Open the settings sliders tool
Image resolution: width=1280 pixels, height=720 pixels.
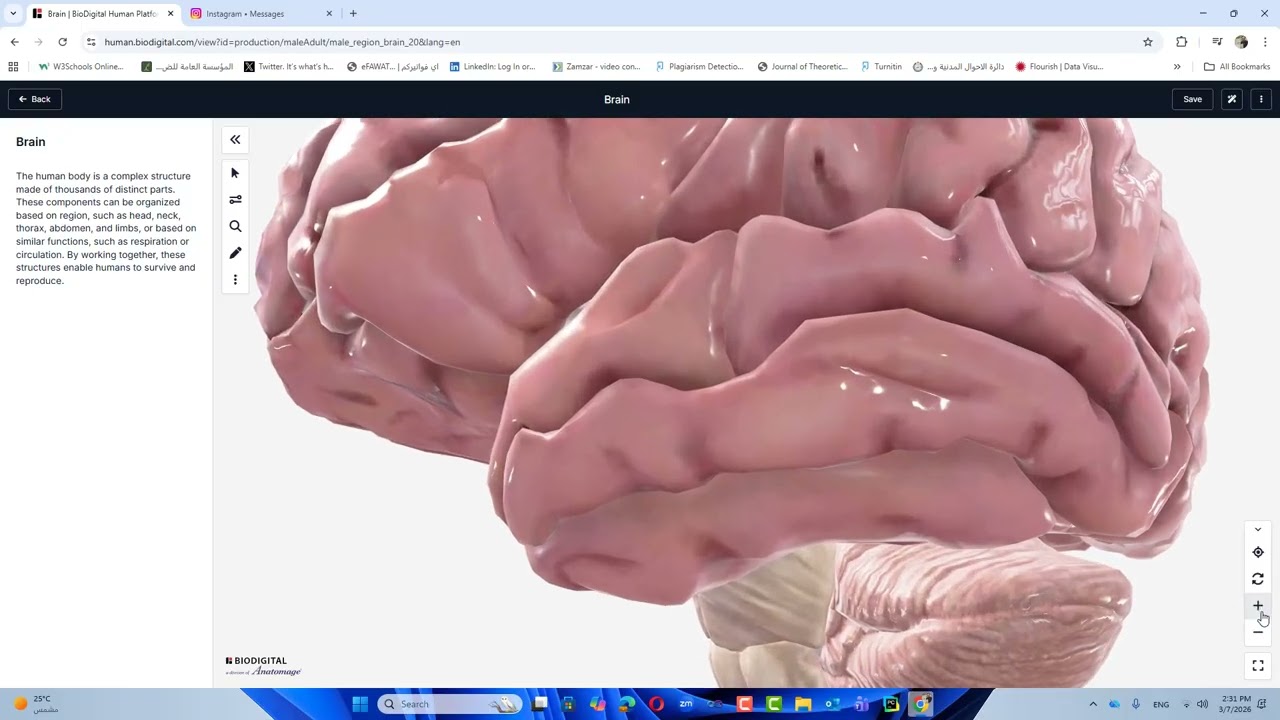pyautogui.click(x=235, y=200)
